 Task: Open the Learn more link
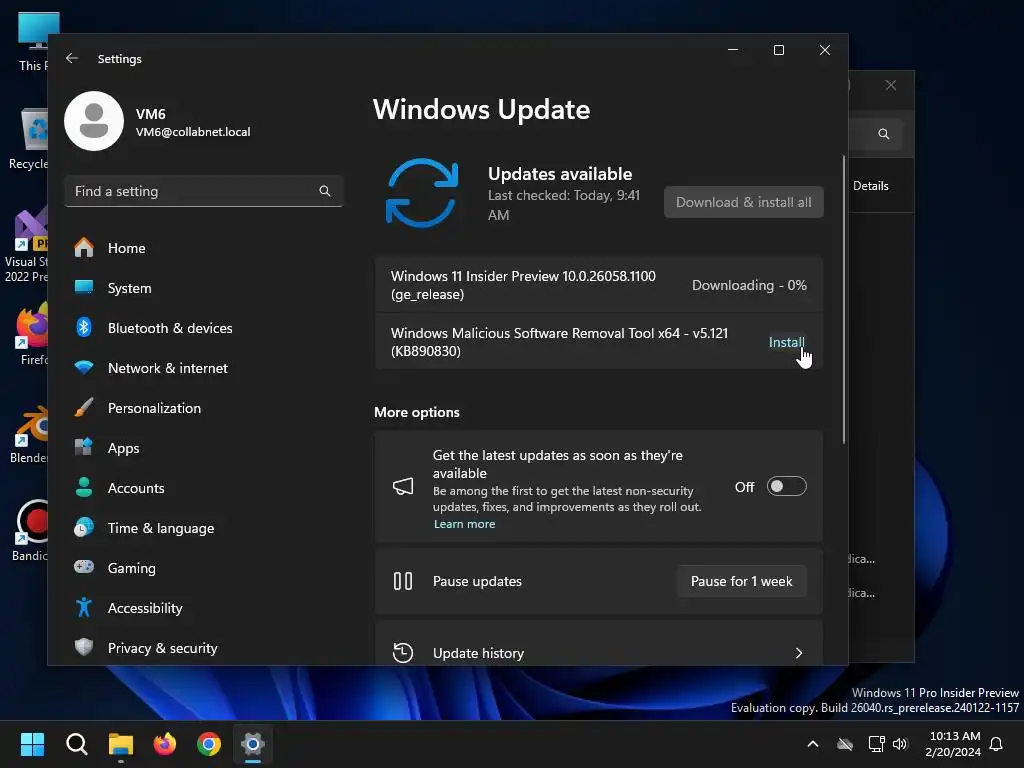click(x=464, y=524)
